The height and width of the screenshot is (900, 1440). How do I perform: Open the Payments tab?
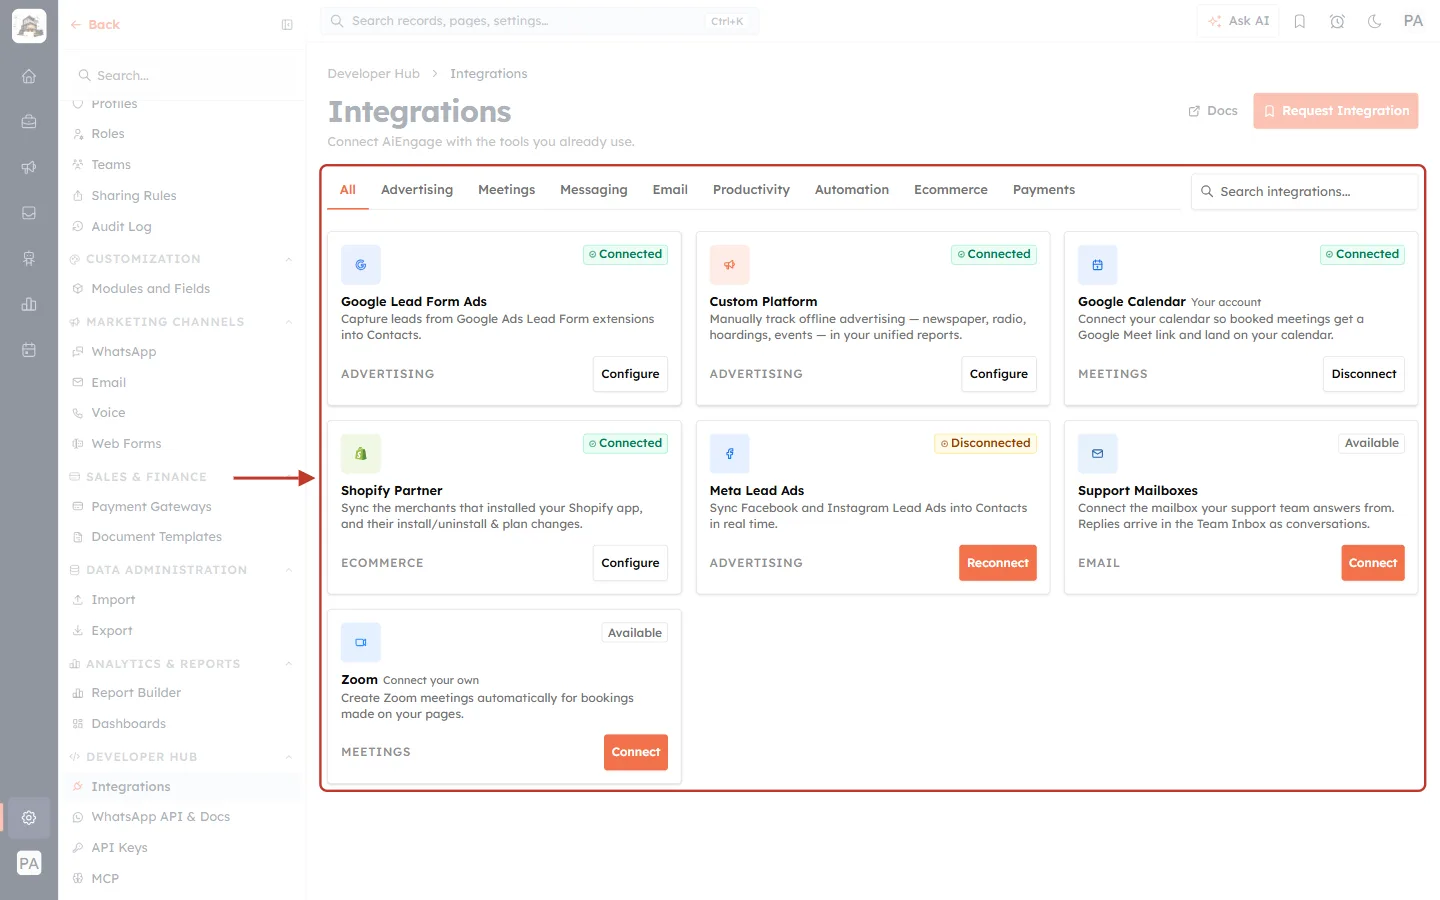tap(1044, 190)
